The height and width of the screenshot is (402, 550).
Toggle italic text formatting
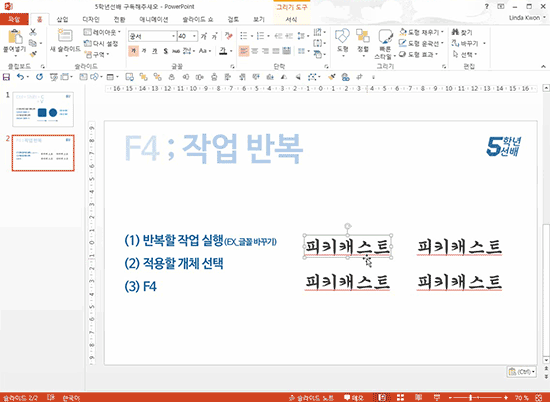click(x=144, y=51)
